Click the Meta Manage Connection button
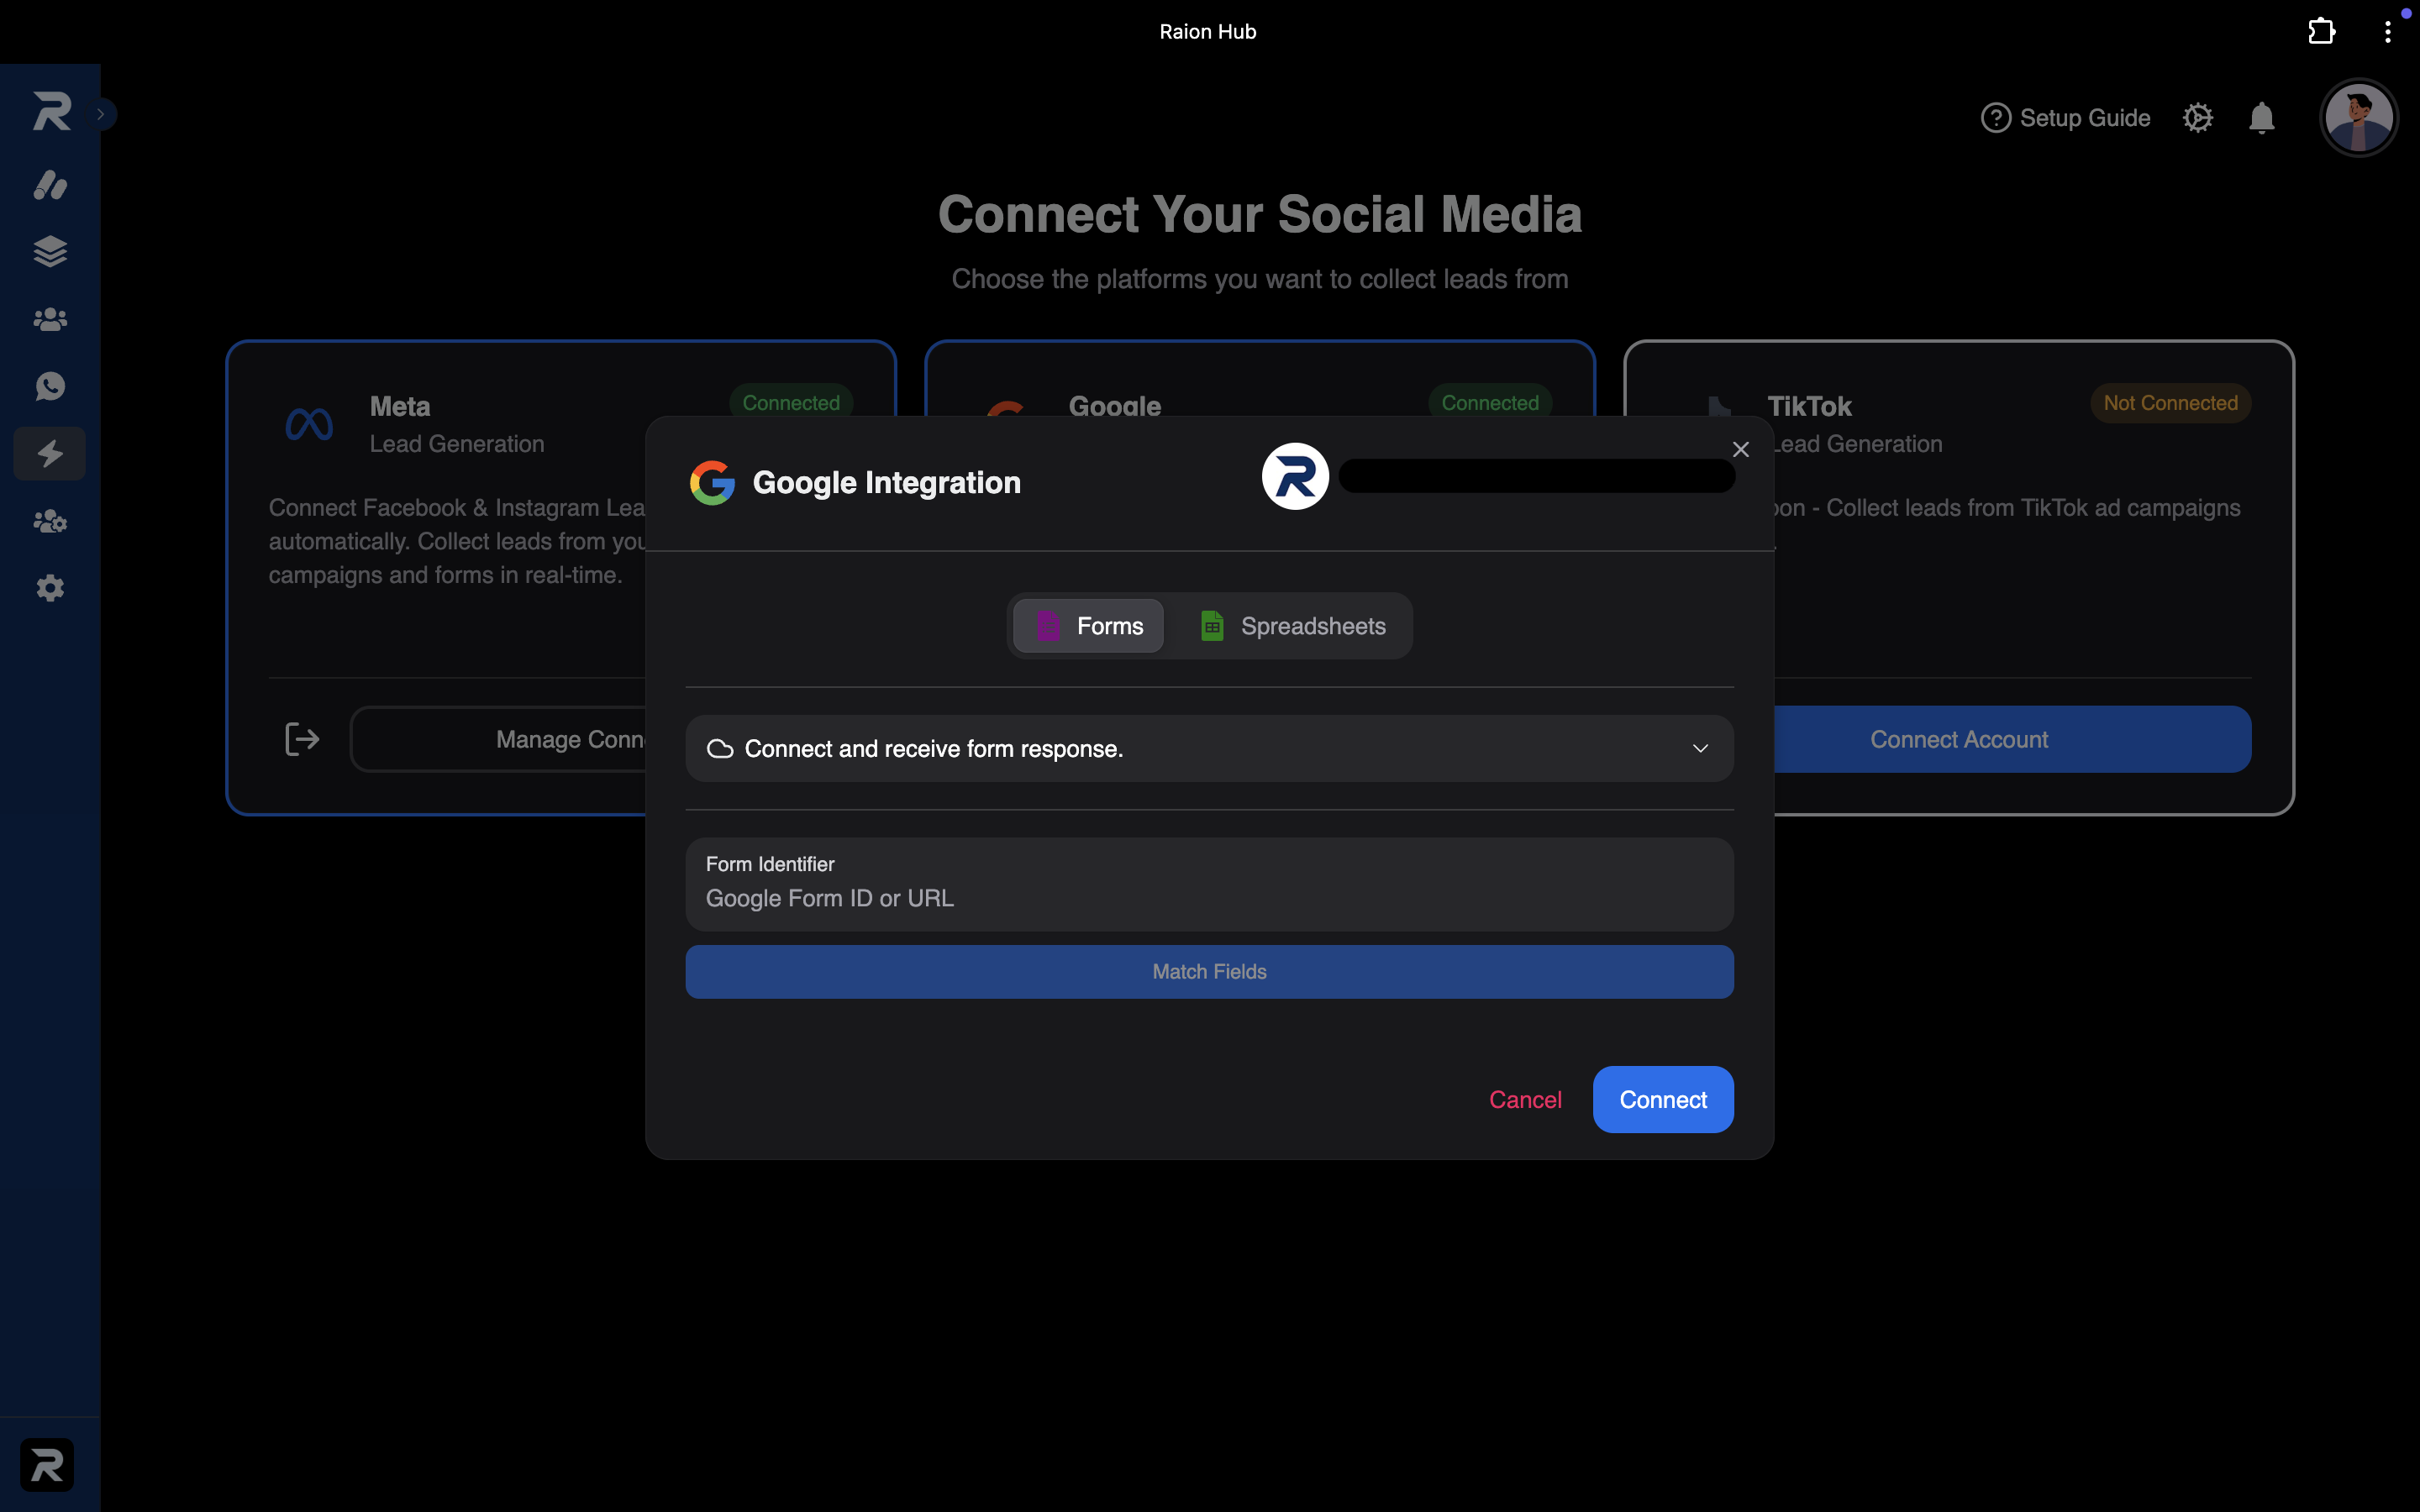 (500, 739)
